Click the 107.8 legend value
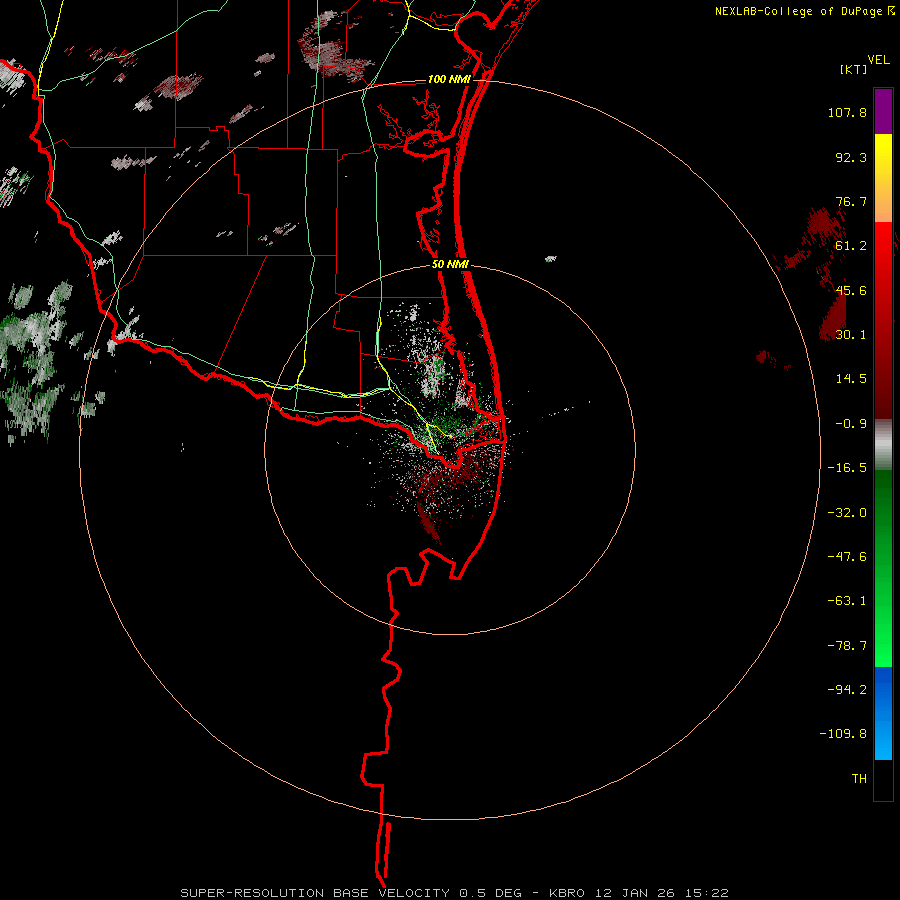900x900 pixels. [x=847, y=112]
